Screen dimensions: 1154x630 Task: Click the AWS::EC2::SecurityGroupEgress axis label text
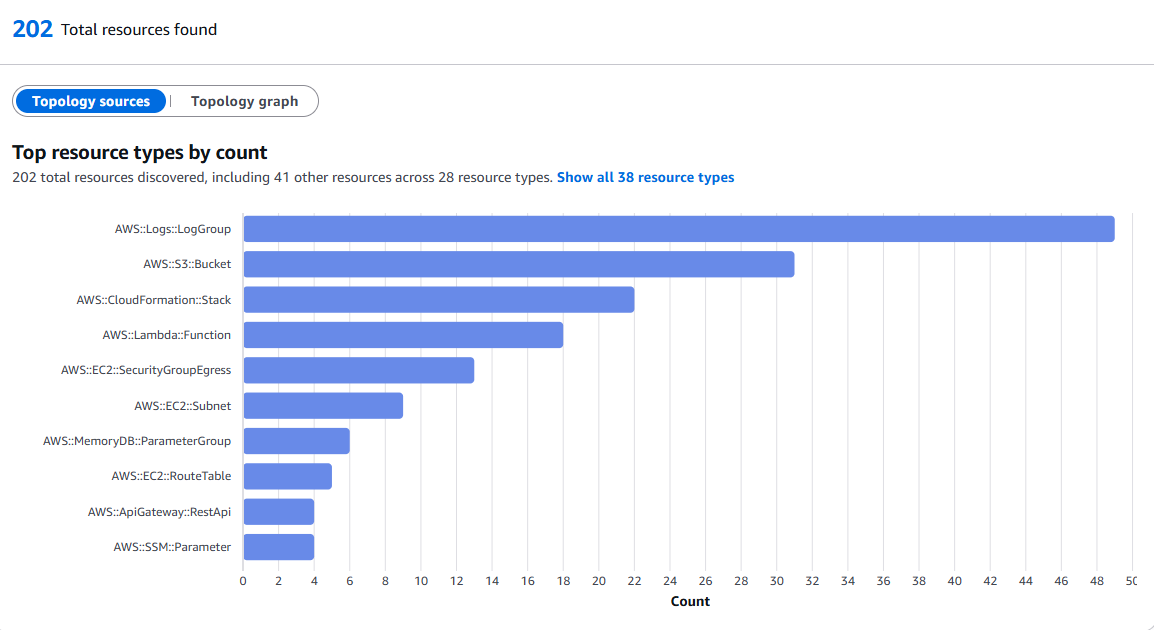(x=146, y=370)
